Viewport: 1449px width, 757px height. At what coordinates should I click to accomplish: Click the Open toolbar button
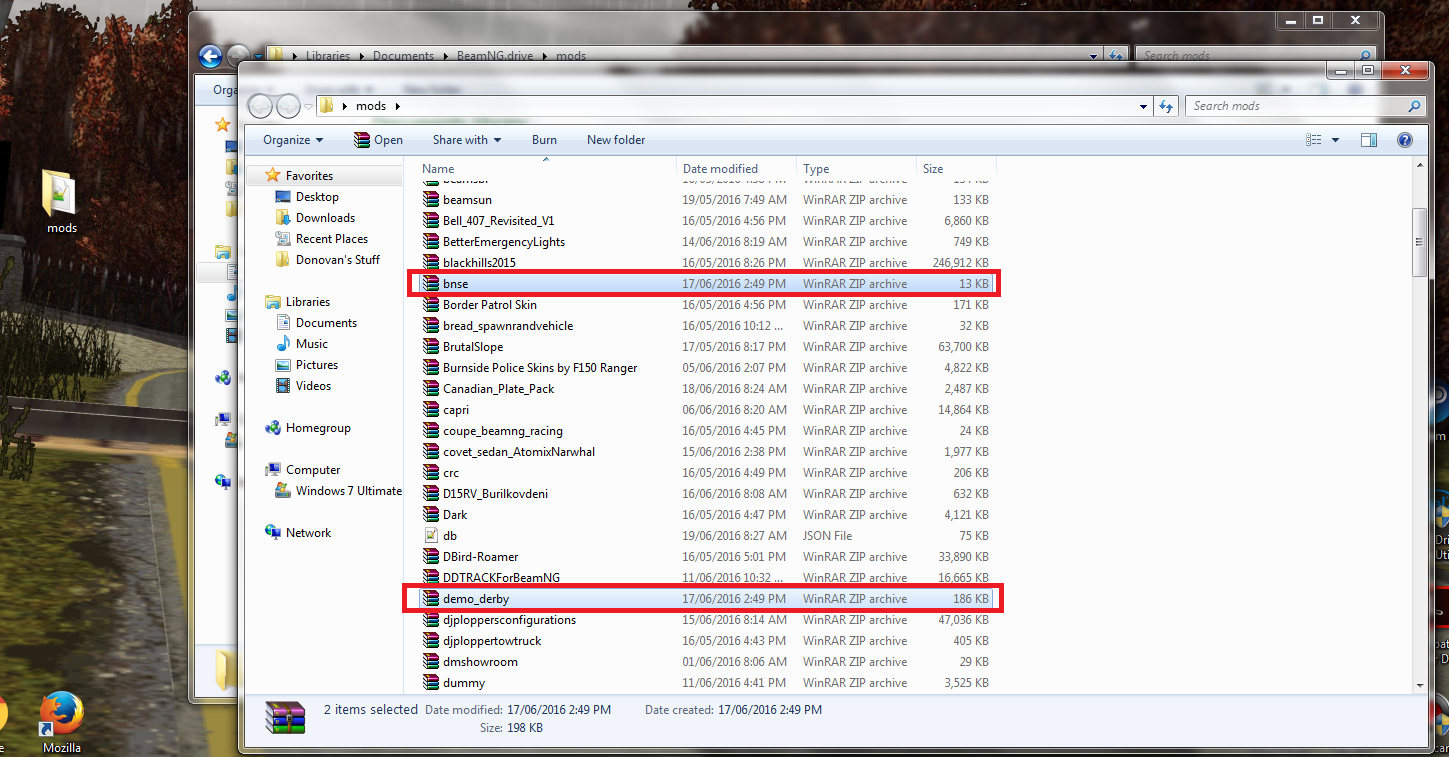click(378, 140)
